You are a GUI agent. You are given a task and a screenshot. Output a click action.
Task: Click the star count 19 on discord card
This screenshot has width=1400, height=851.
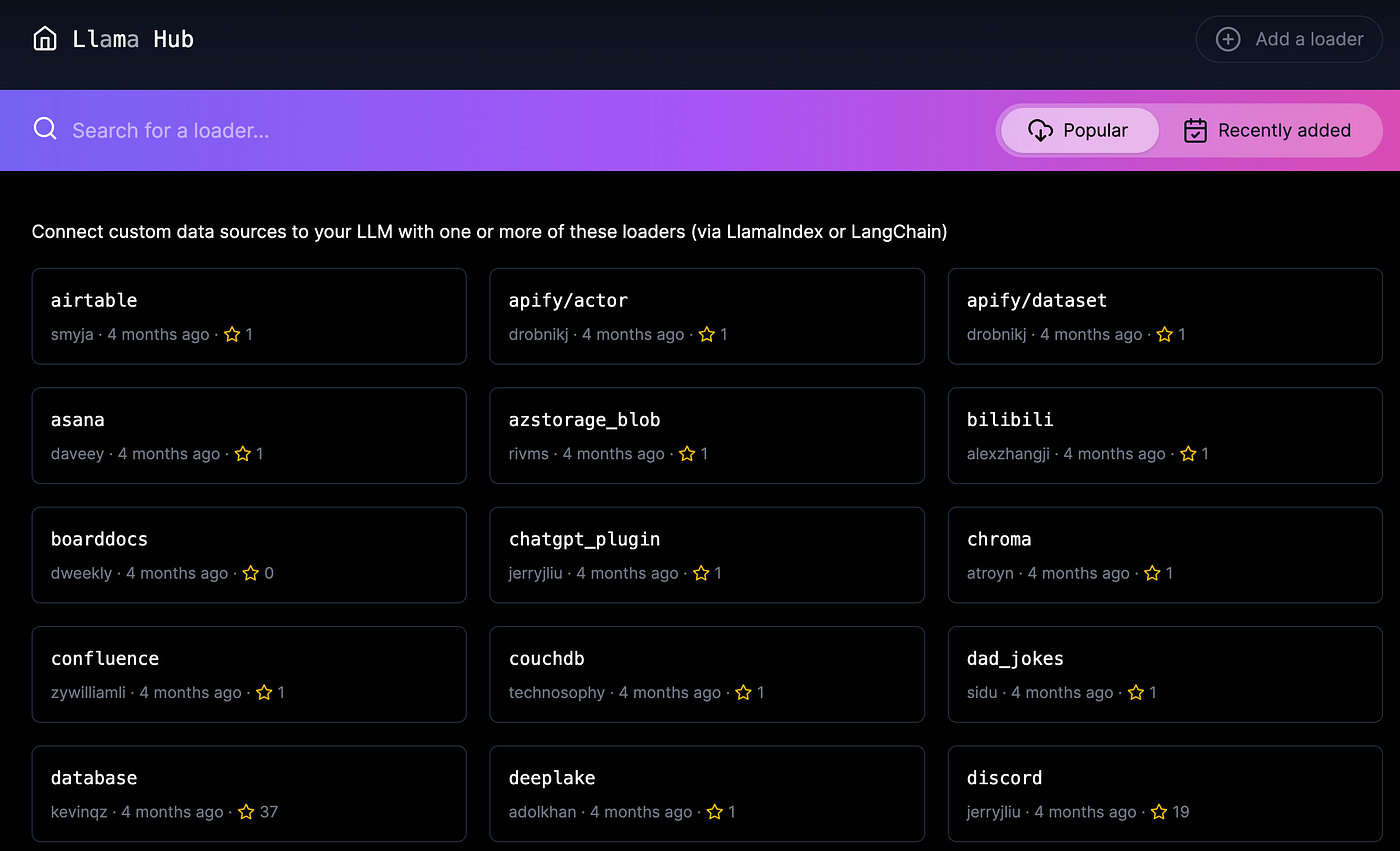coord(1181,812)
